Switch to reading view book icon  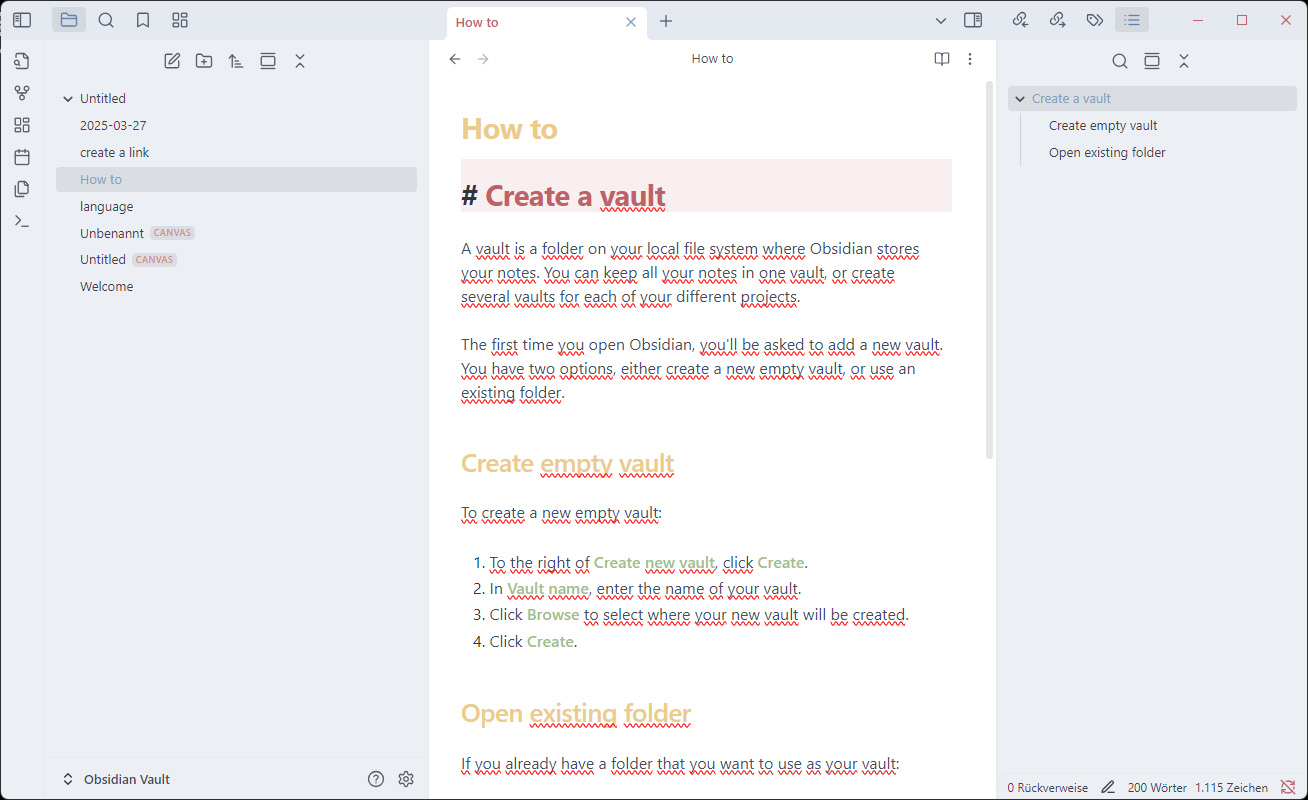942,59
